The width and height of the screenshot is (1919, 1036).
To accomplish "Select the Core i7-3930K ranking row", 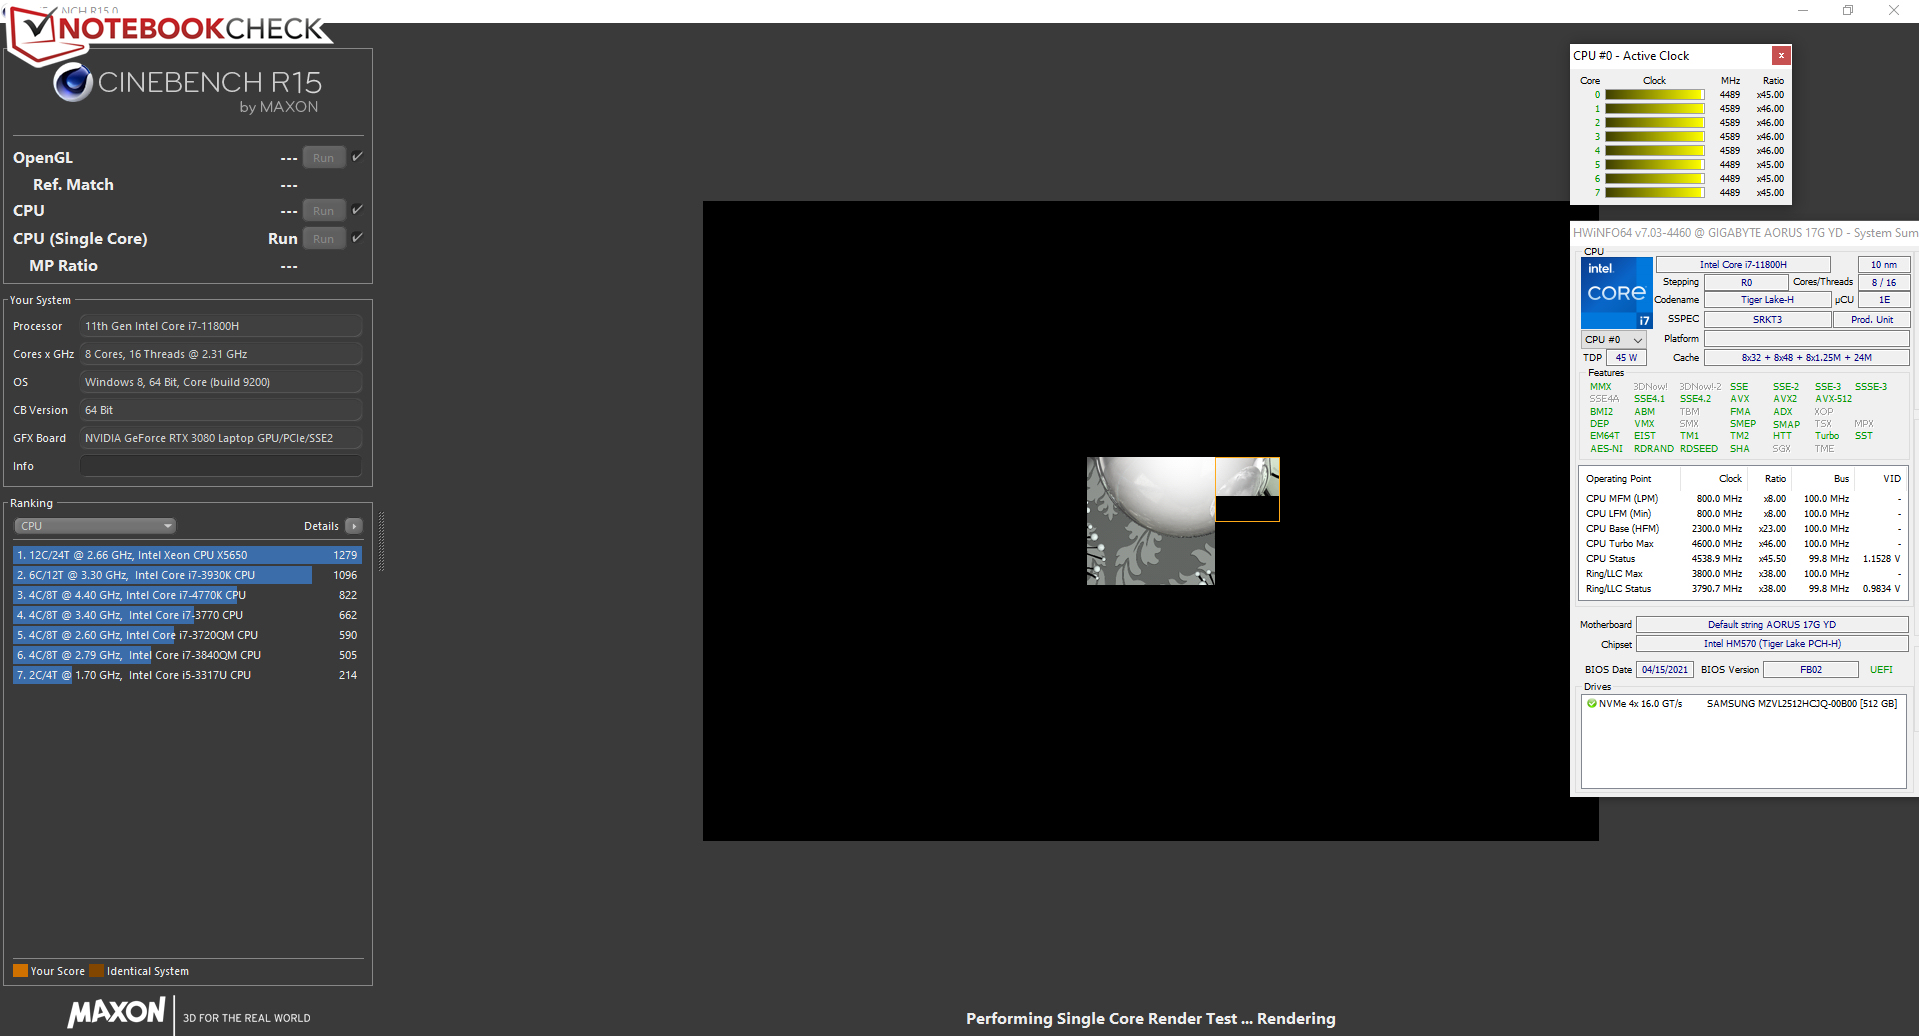I will (x=187, y=575).
